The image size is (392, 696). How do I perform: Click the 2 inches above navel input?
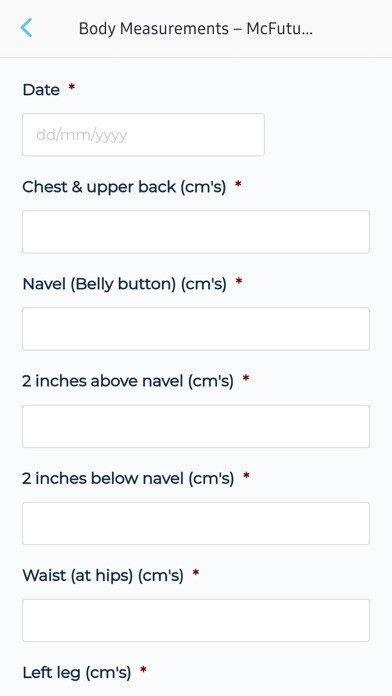[x=196, y=426]
